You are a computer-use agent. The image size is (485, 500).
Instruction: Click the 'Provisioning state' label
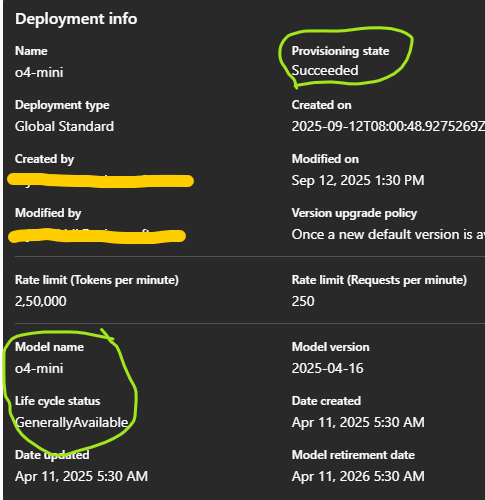(340, 51)
